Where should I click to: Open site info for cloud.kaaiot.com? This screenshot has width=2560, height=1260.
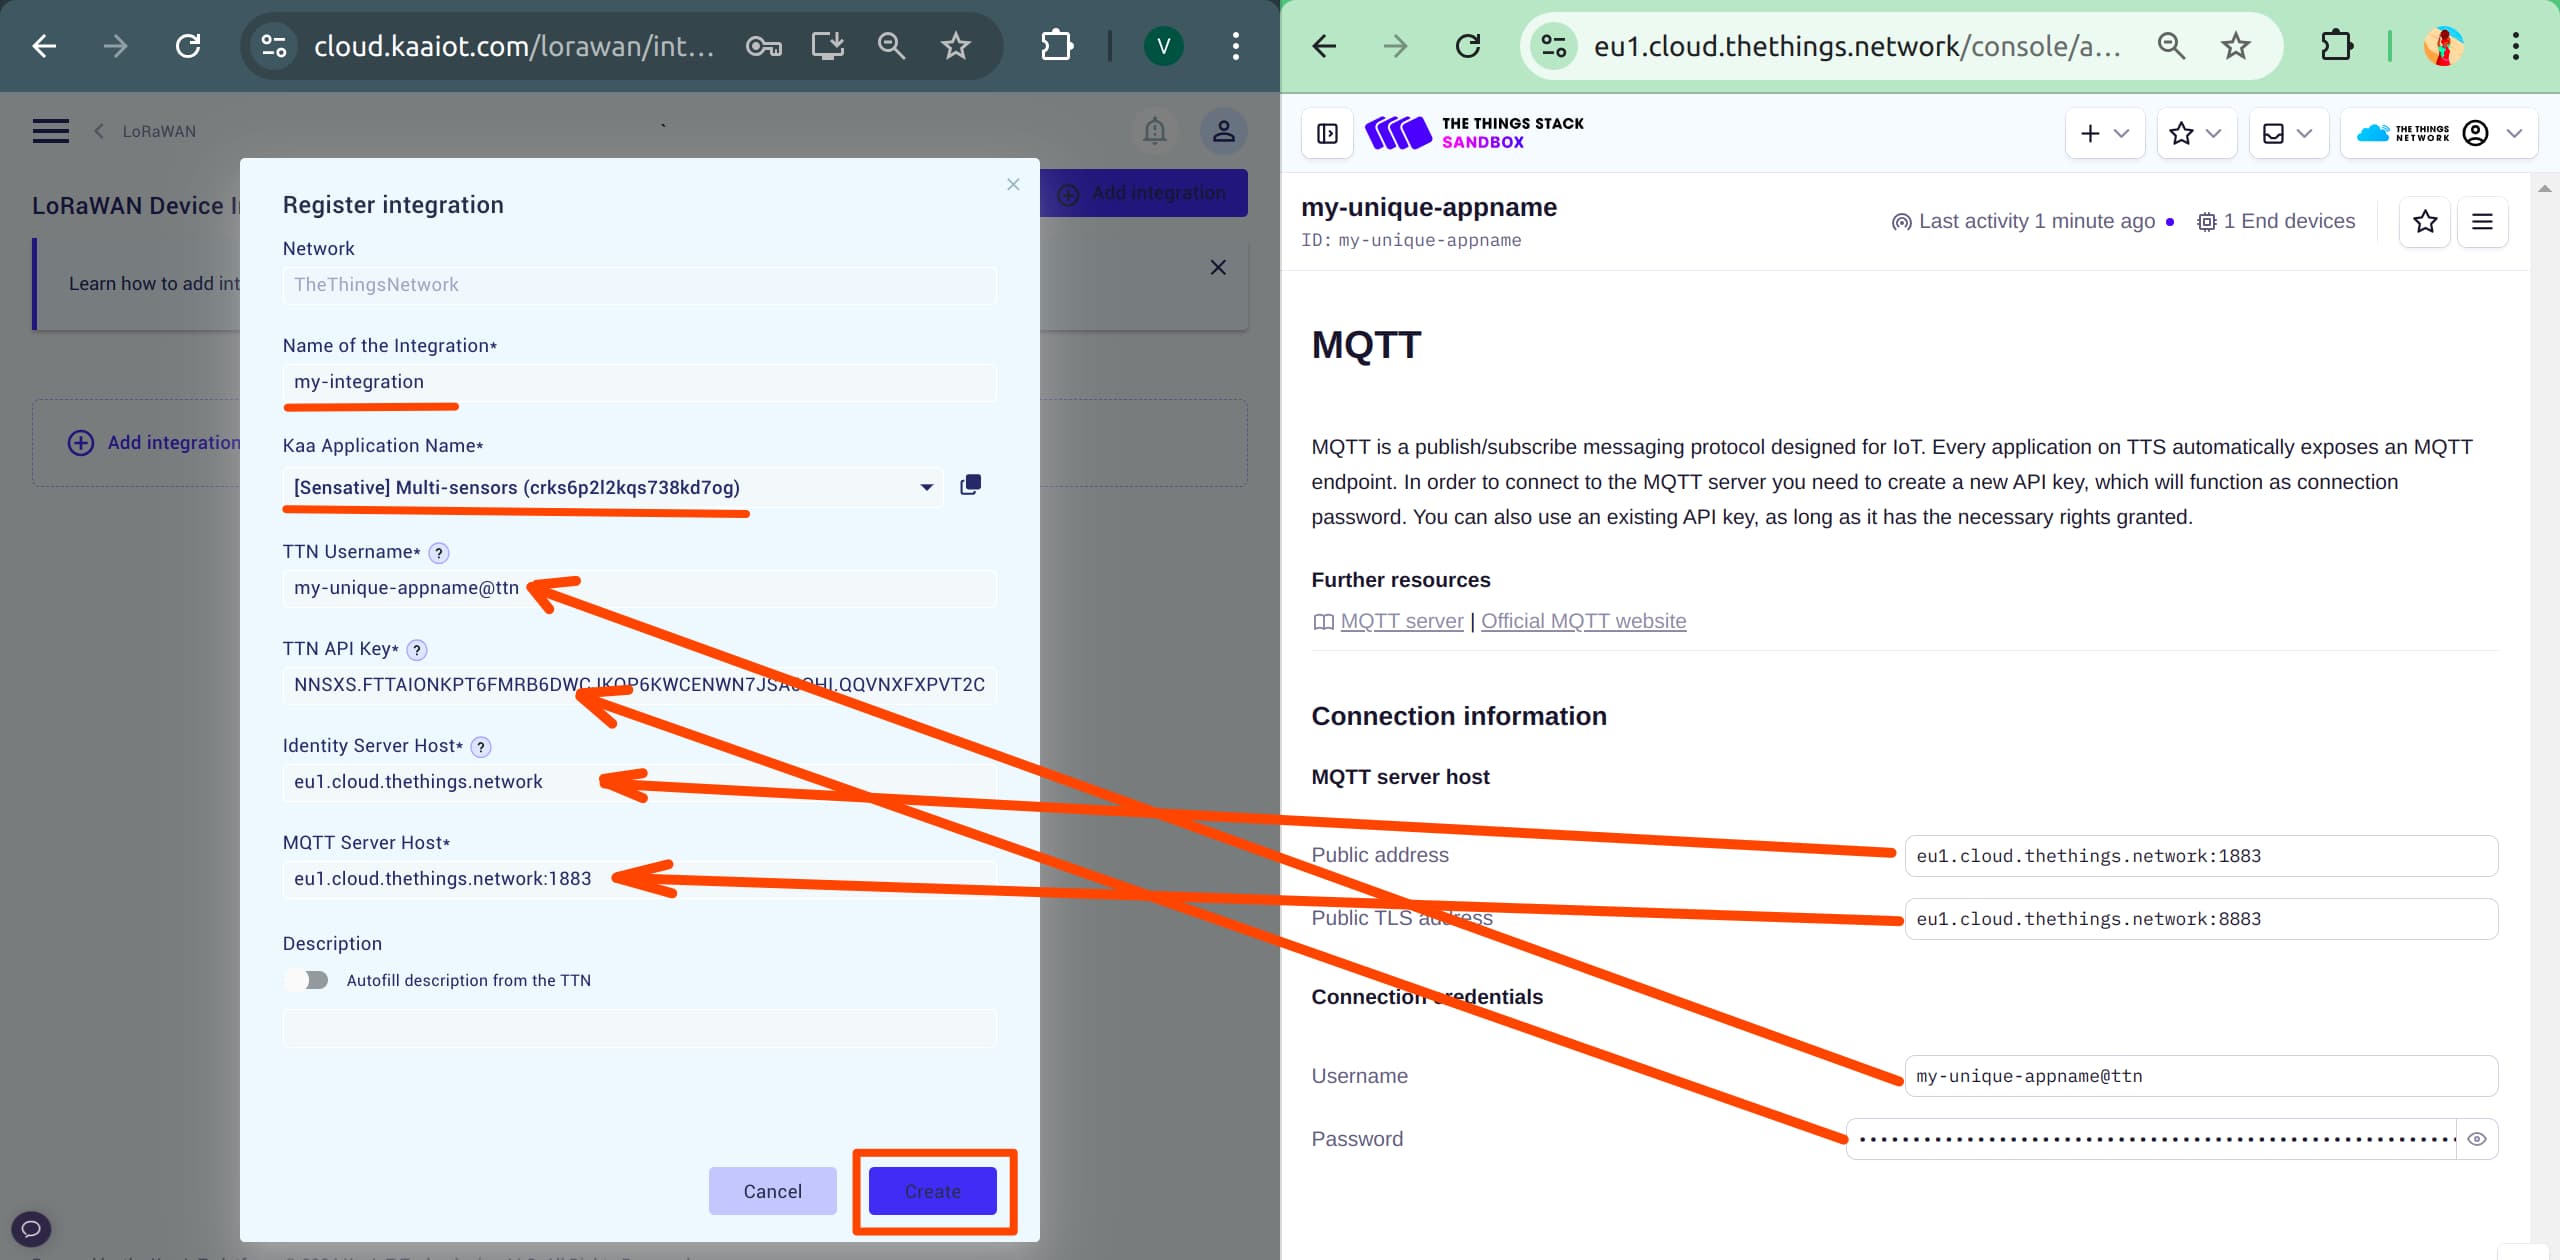(x=274, y=46)
